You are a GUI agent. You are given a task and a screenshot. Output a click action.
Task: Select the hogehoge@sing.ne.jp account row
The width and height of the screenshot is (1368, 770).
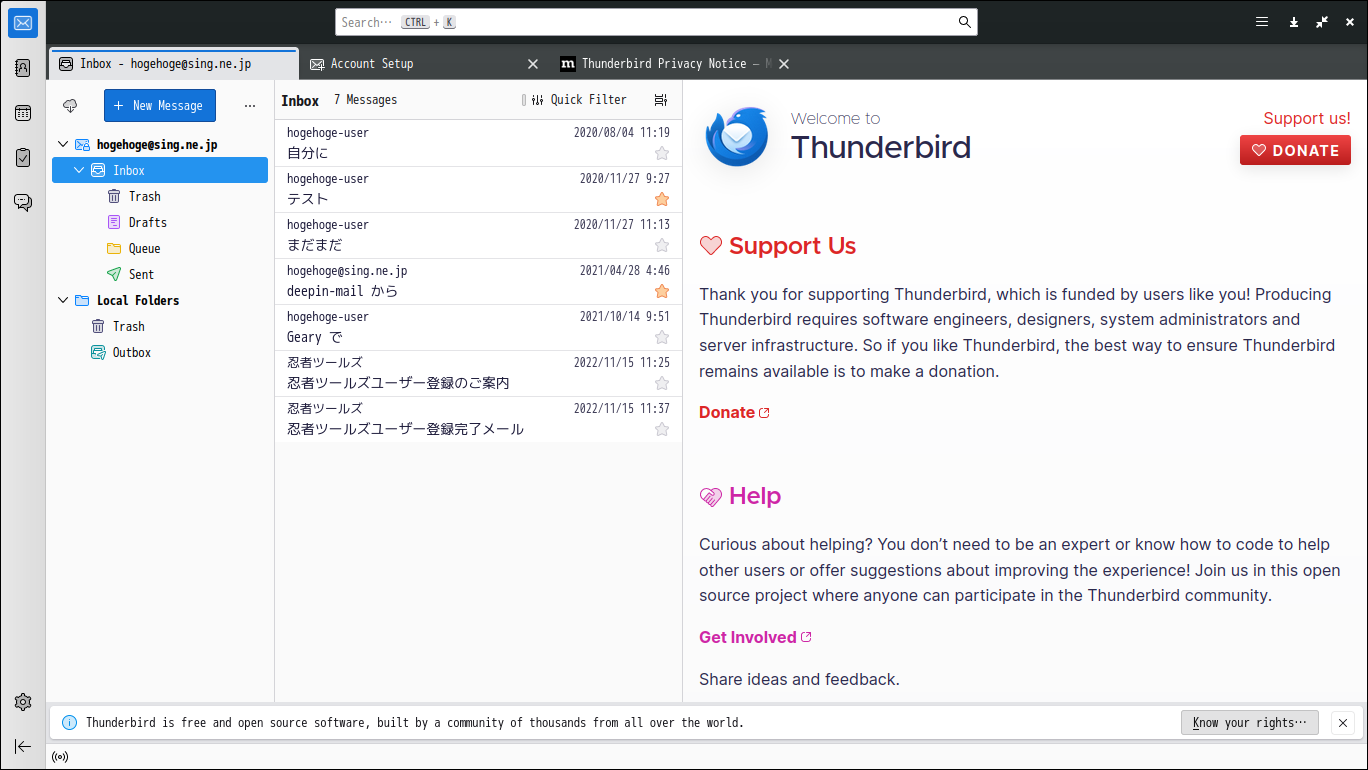pyautogui.click(x=160, y=145)
